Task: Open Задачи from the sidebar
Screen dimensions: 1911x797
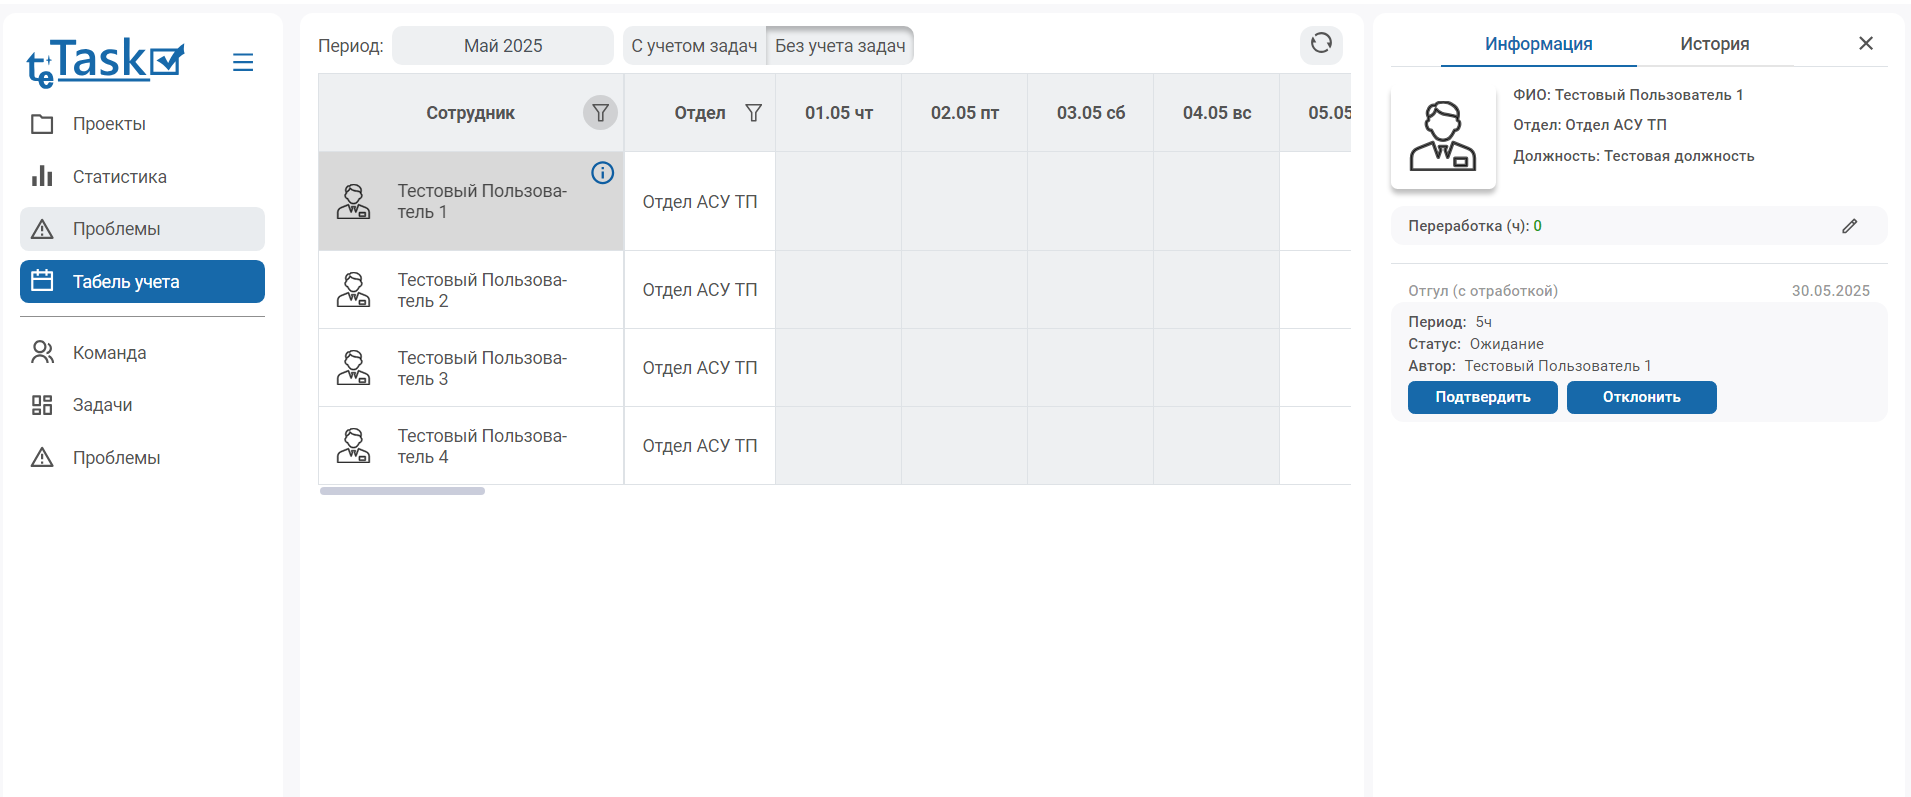Action: coord(102,405)
